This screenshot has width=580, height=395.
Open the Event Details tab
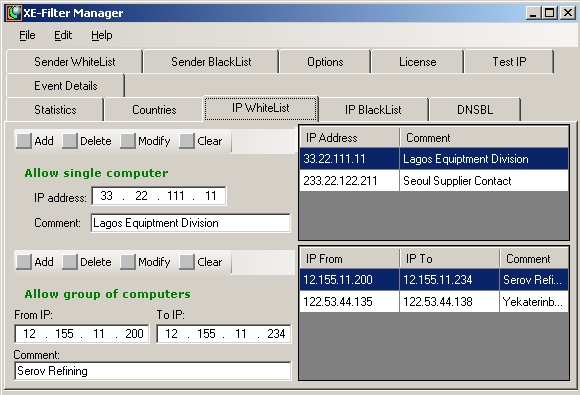pos(65,86)
